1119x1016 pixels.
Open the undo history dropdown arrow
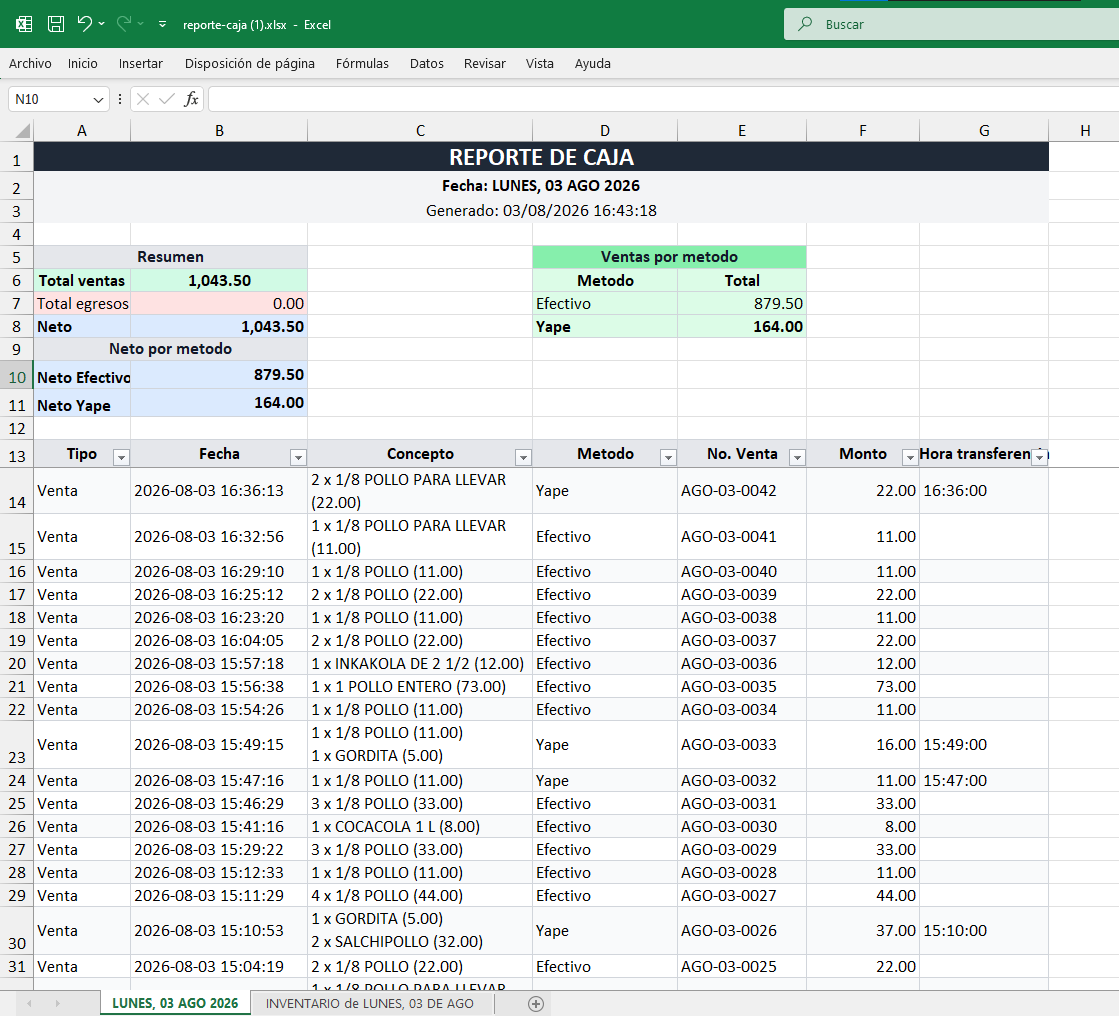101,24
